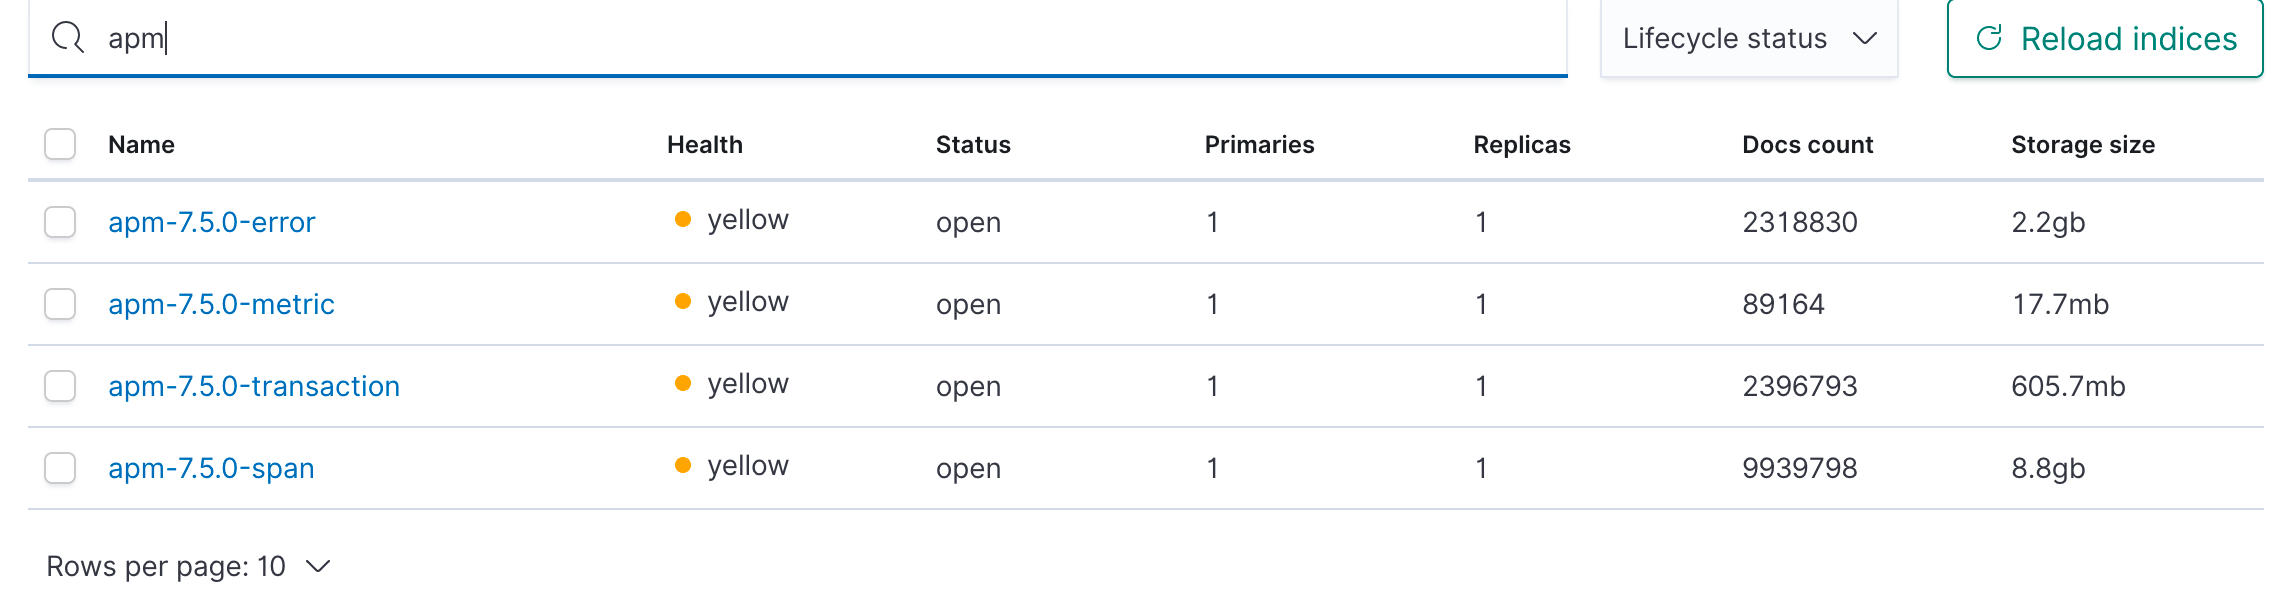Screen dimensions: 2288x612
Task: Click the Lifecycle status chevron arrow
Action: 1864,38
